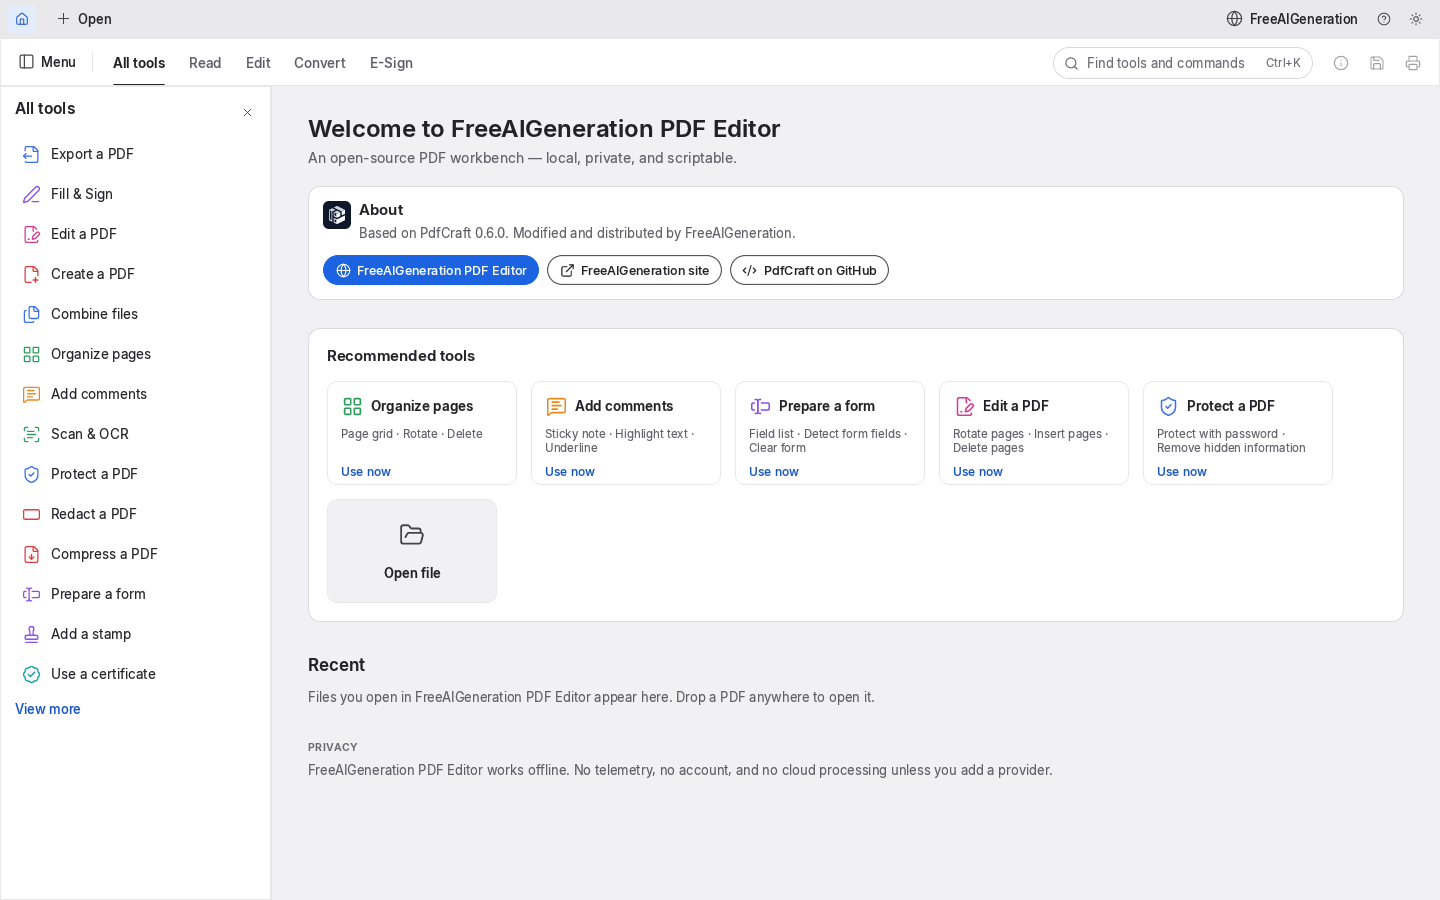Open the Create a PDF tool
The width and height of the screenshot is (1440, 900).
coord(135,274)
